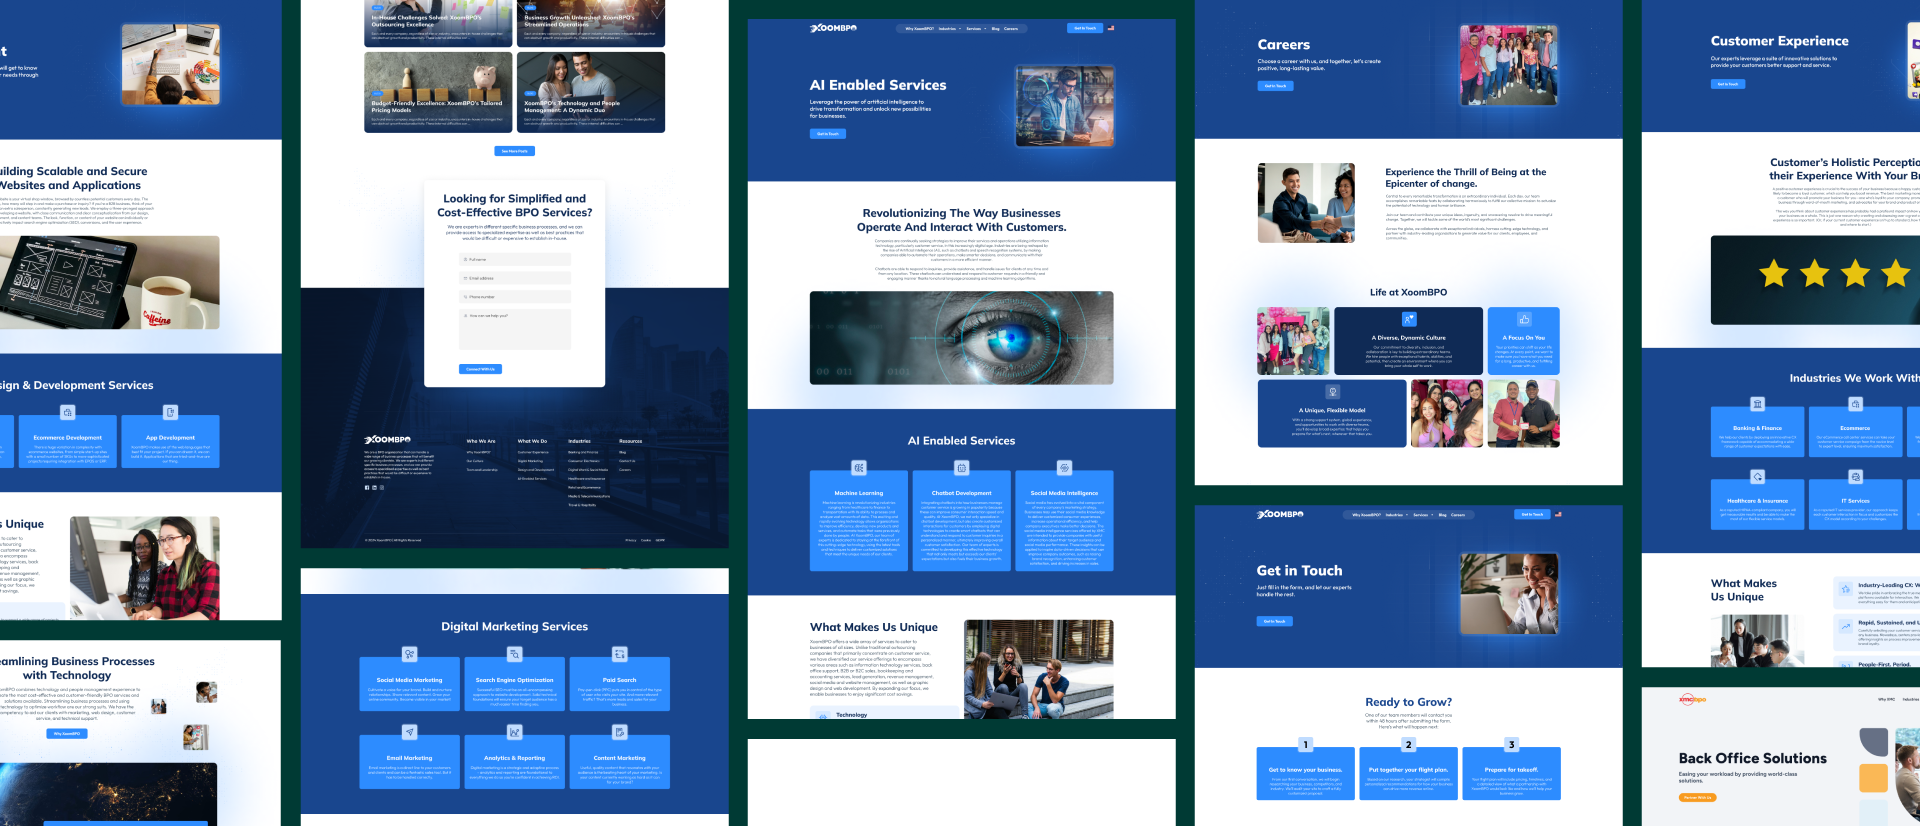This screenshot has height=826, width=1920.
Task: Click the A Focus On You thumbs-up icon
Action: coord(1524,319)
